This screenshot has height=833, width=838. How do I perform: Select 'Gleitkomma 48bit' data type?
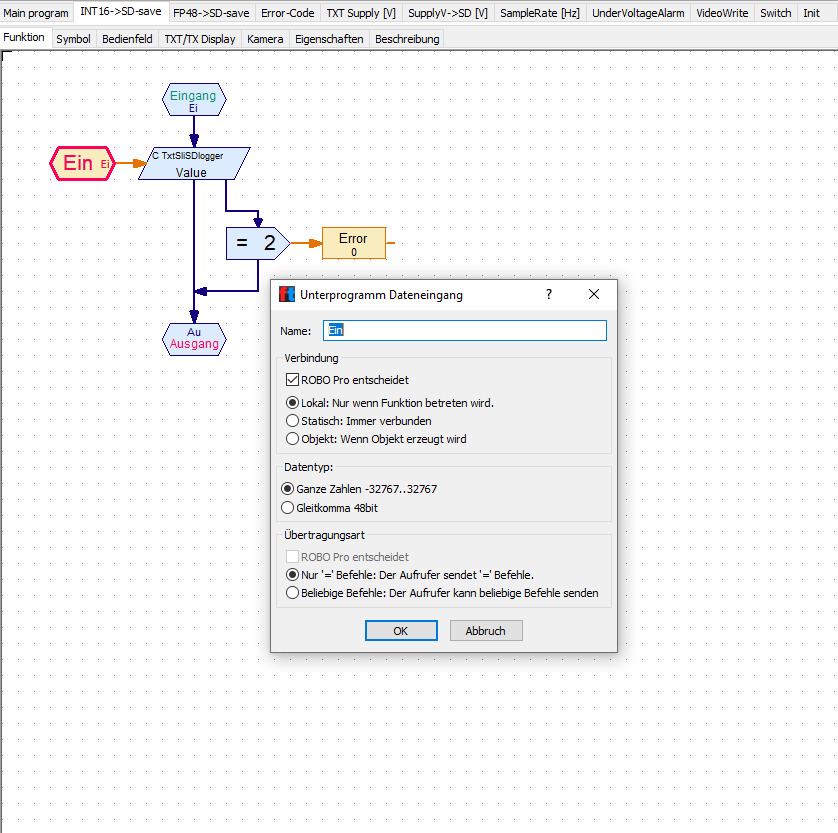point(330,508)
